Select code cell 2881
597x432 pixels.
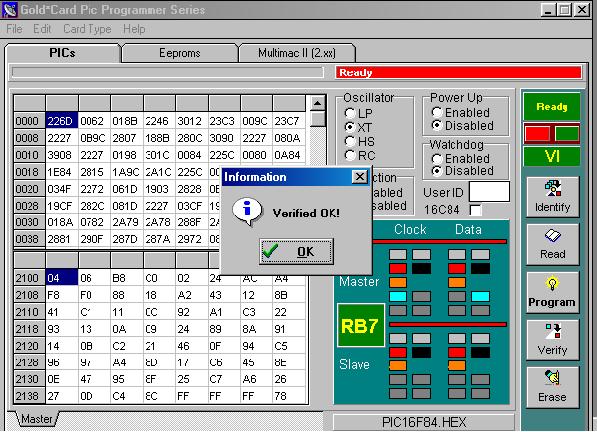62,239
